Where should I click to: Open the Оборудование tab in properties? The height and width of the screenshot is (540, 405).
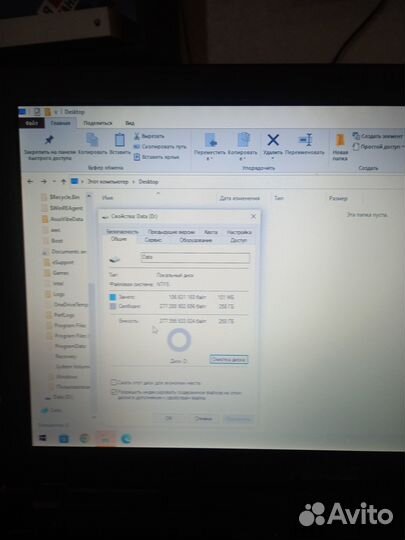pyautogui.click(x=196, y=240)
